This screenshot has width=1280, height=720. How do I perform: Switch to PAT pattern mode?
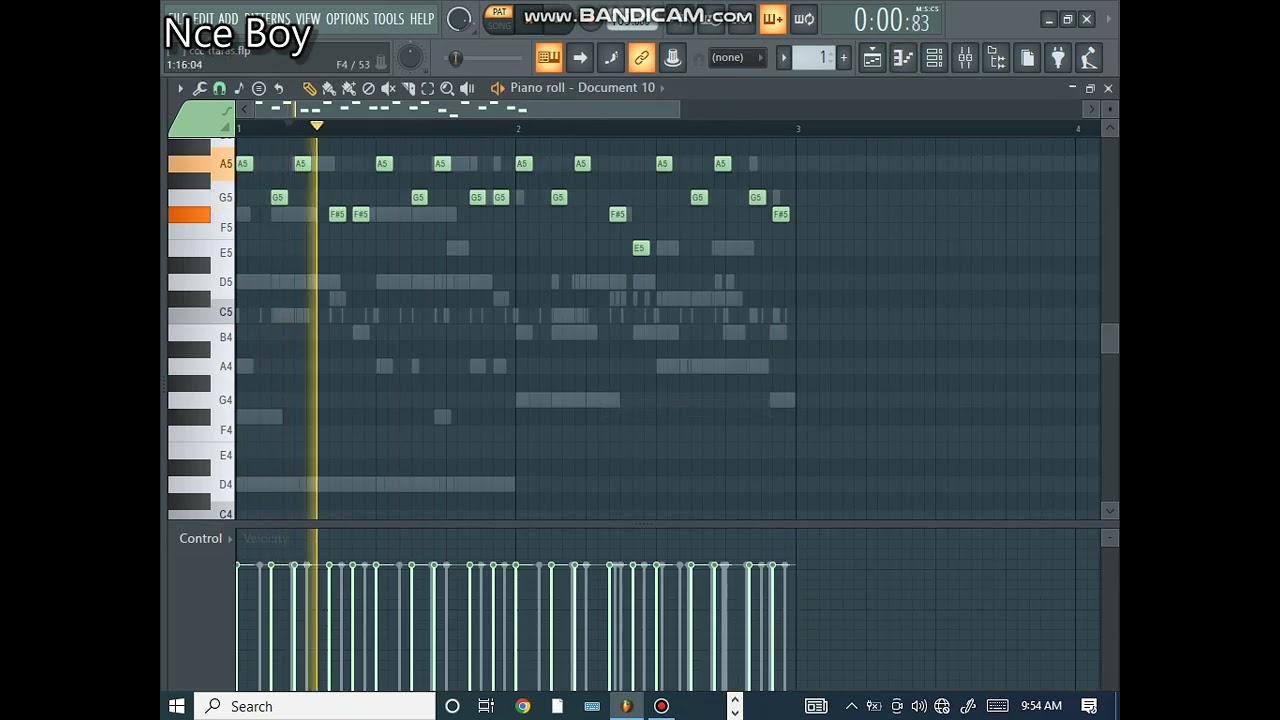pyautogui.click(x=499, y=12)
